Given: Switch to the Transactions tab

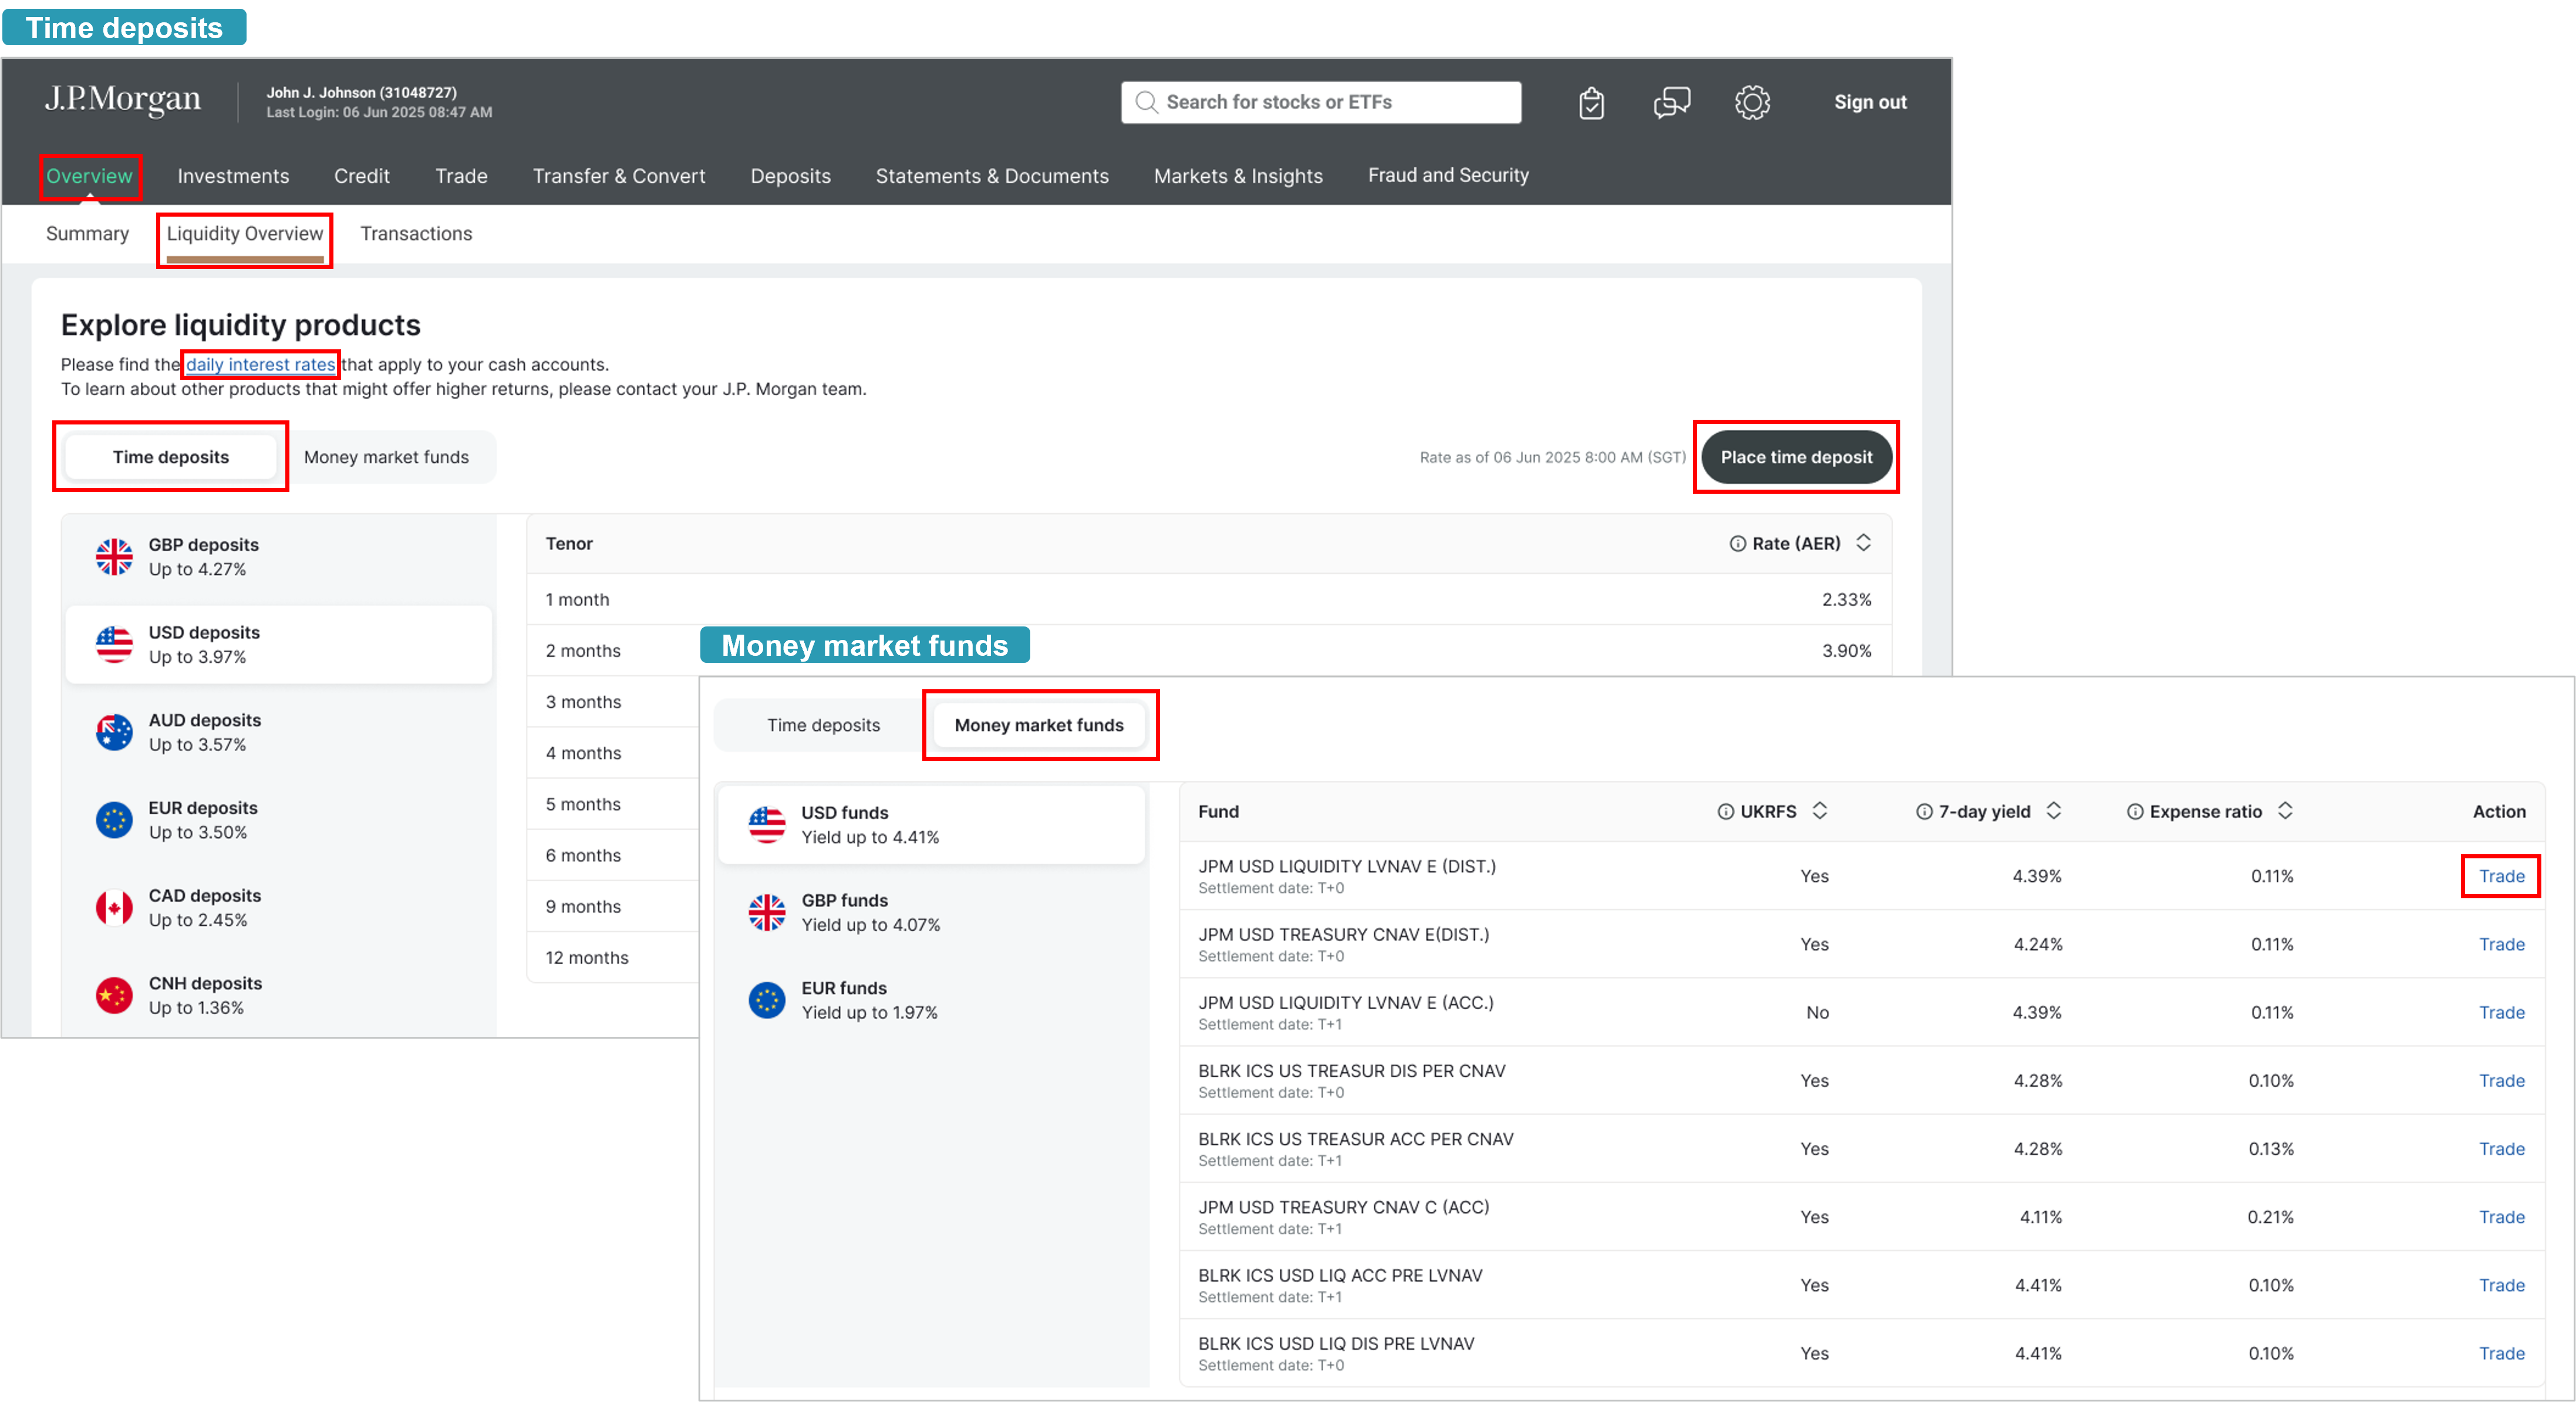Looking at the screenshot, I should (416, 233).
